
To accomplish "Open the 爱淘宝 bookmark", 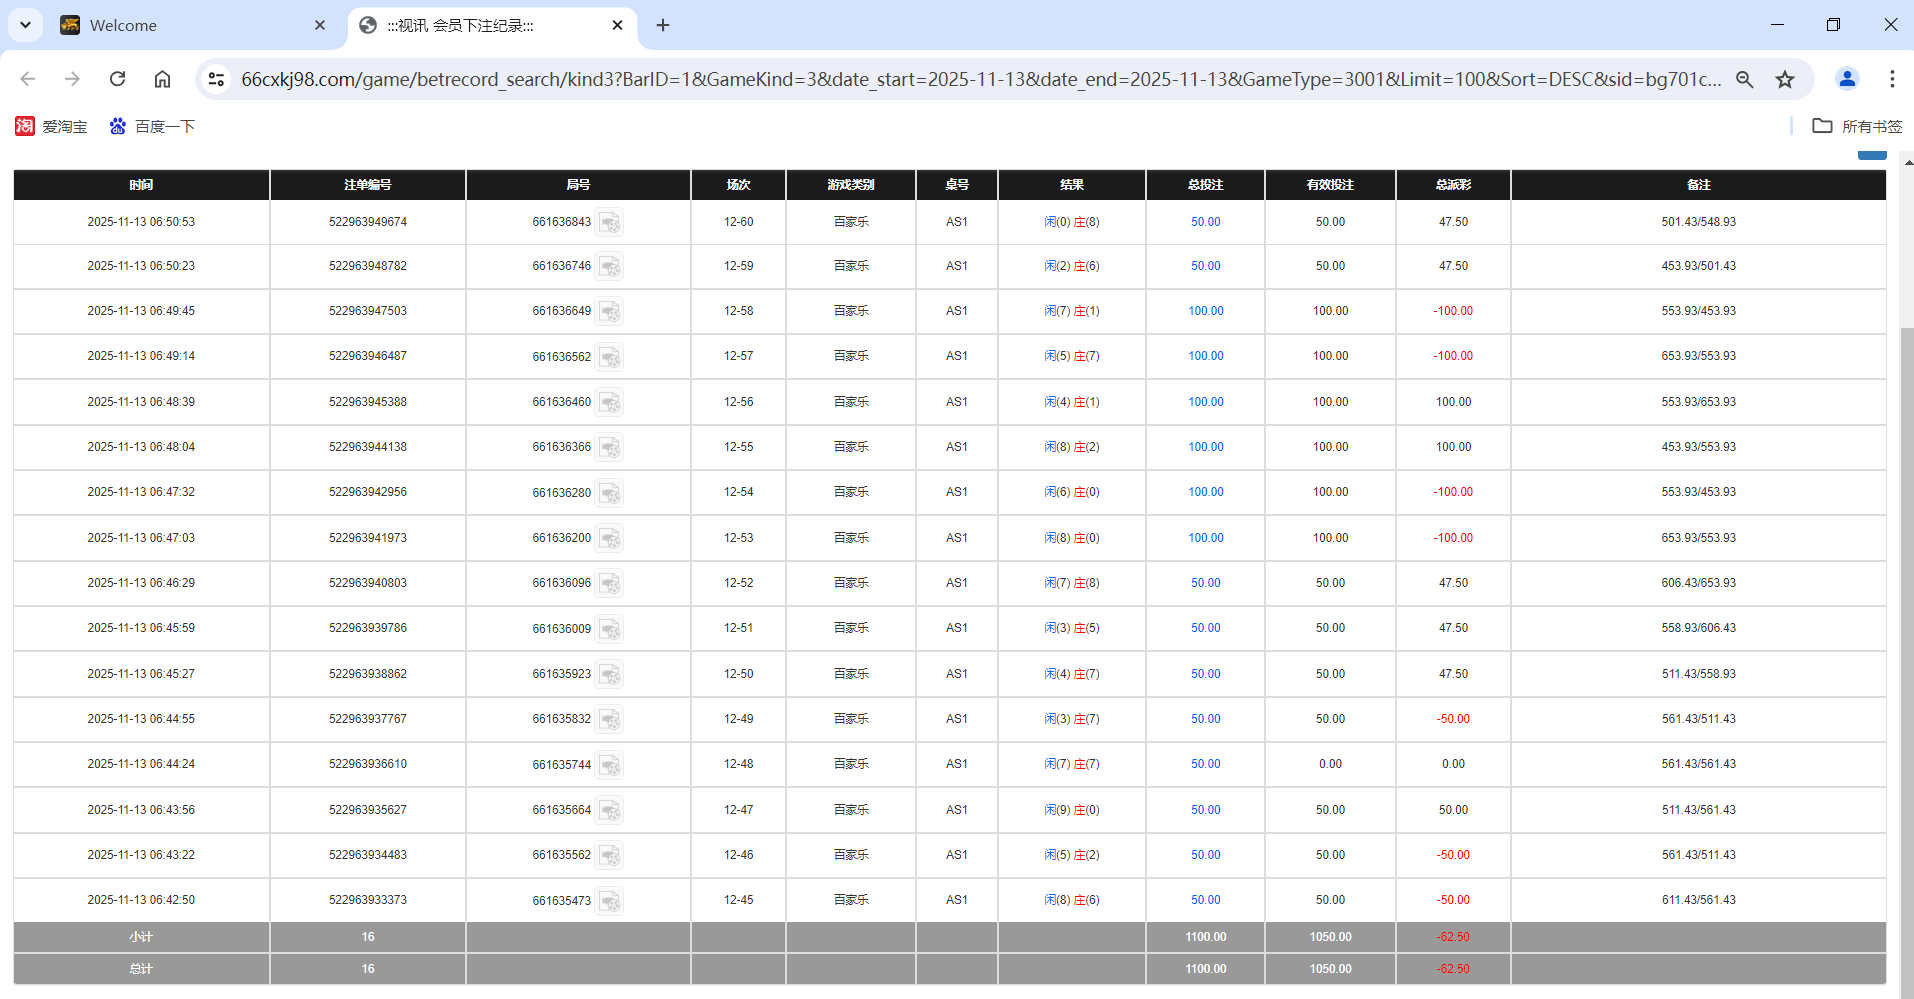I will pyautogui.click(x=50, y=126).
